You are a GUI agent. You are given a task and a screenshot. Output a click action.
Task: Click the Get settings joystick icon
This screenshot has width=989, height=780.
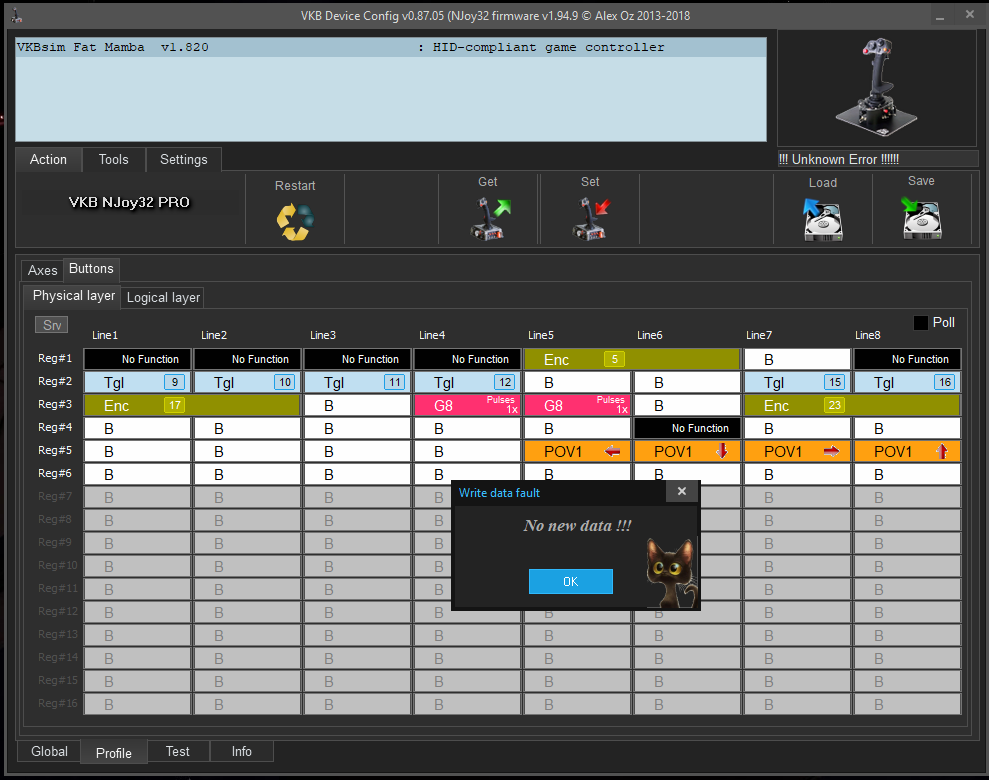click(x=490, y=218)
